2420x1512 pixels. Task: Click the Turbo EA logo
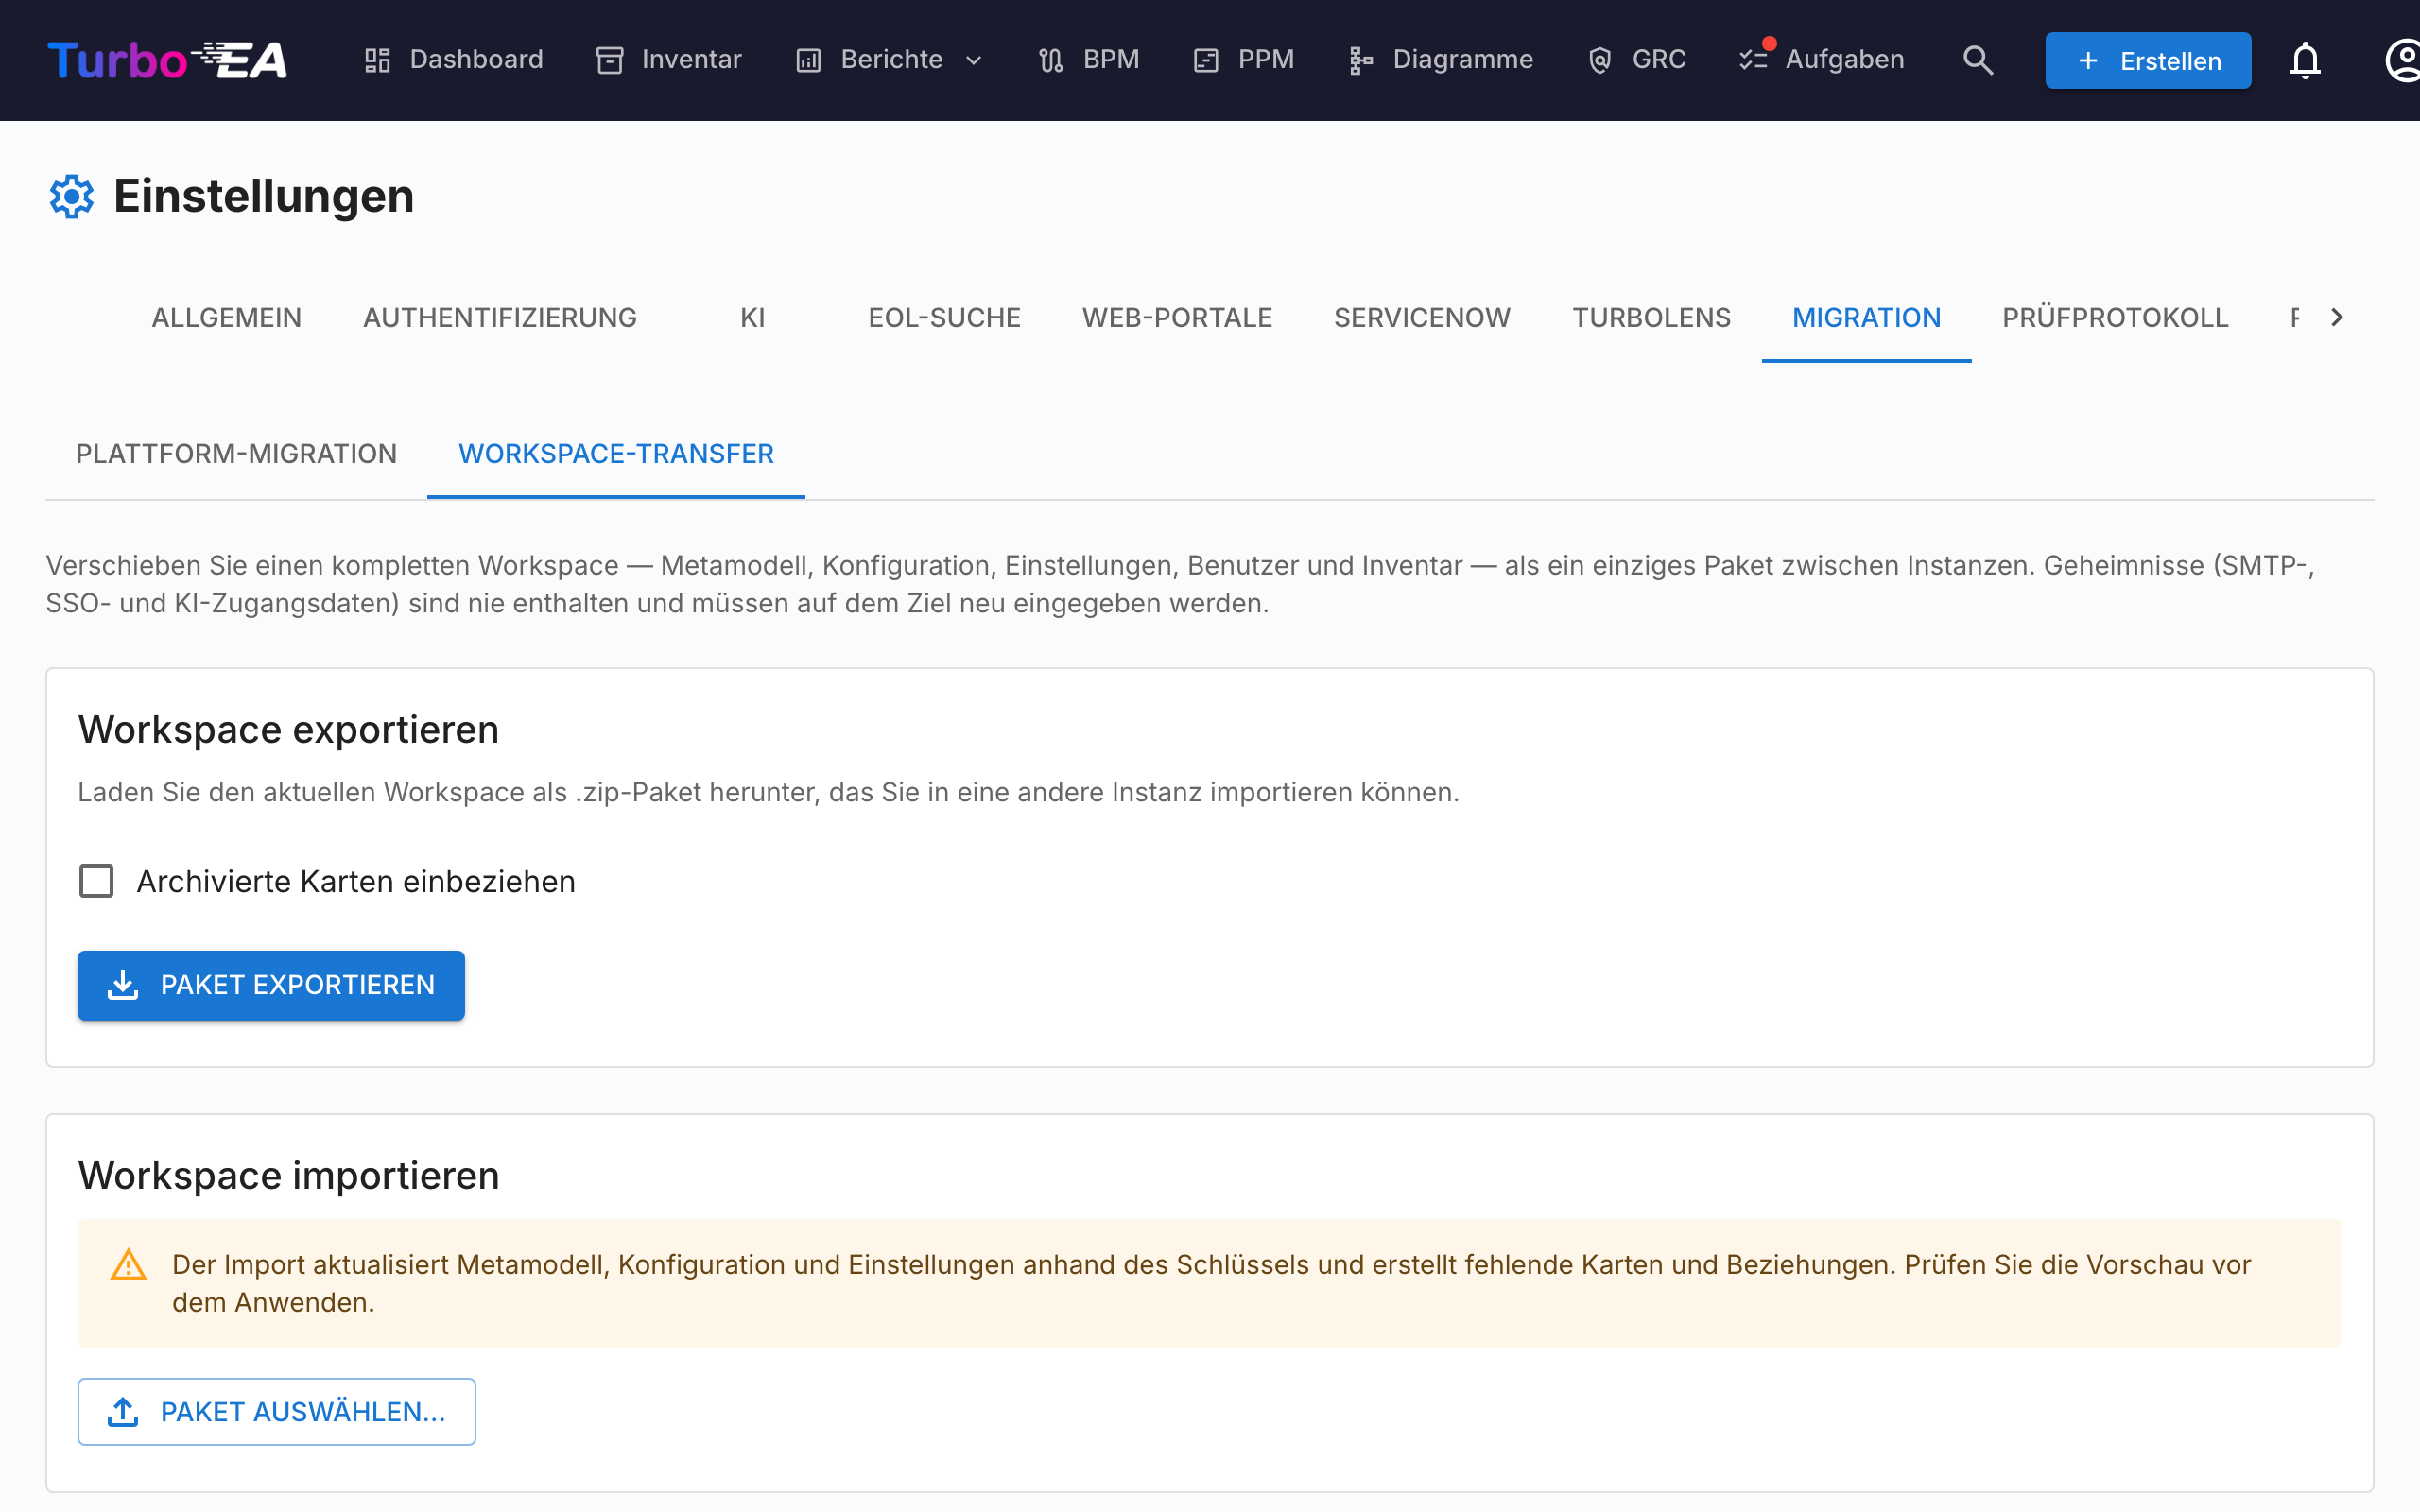(167, 60)
